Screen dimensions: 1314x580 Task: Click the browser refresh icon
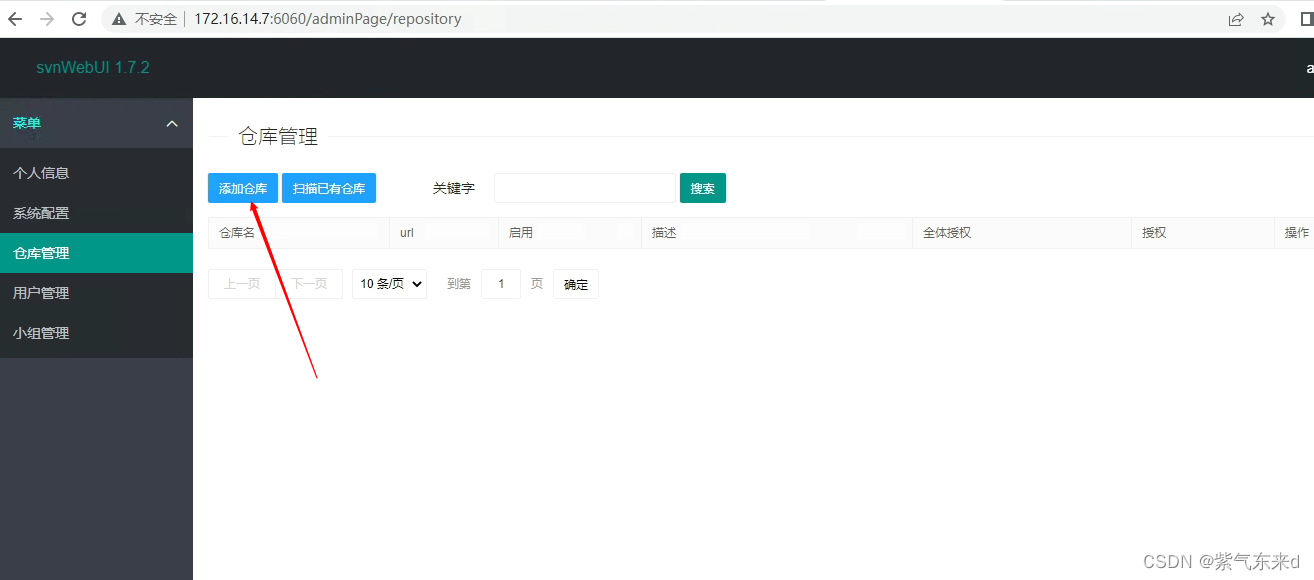[x=79, y=18]
